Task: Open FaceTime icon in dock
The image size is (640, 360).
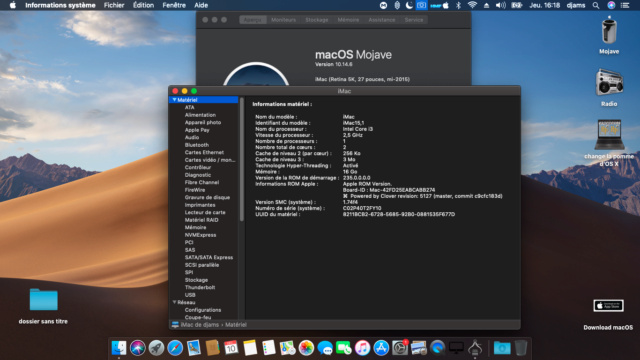Action: point(344,348)
